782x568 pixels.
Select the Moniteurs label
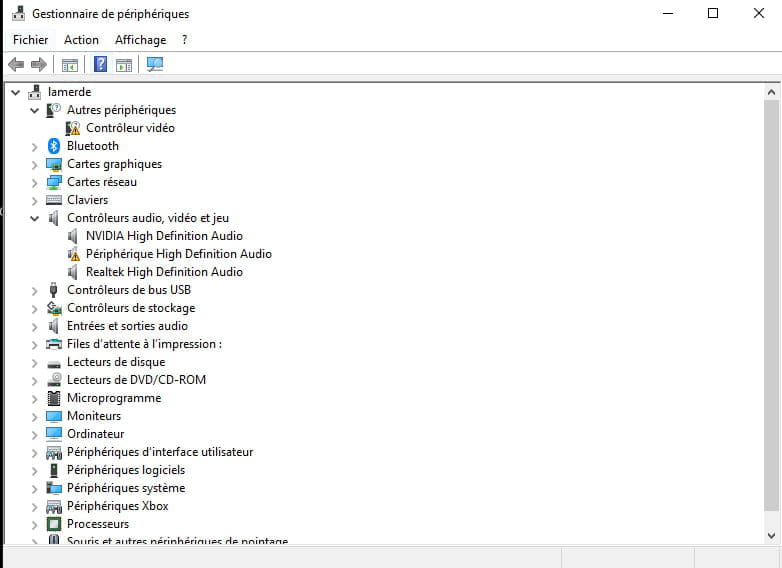tap(94, 416)
